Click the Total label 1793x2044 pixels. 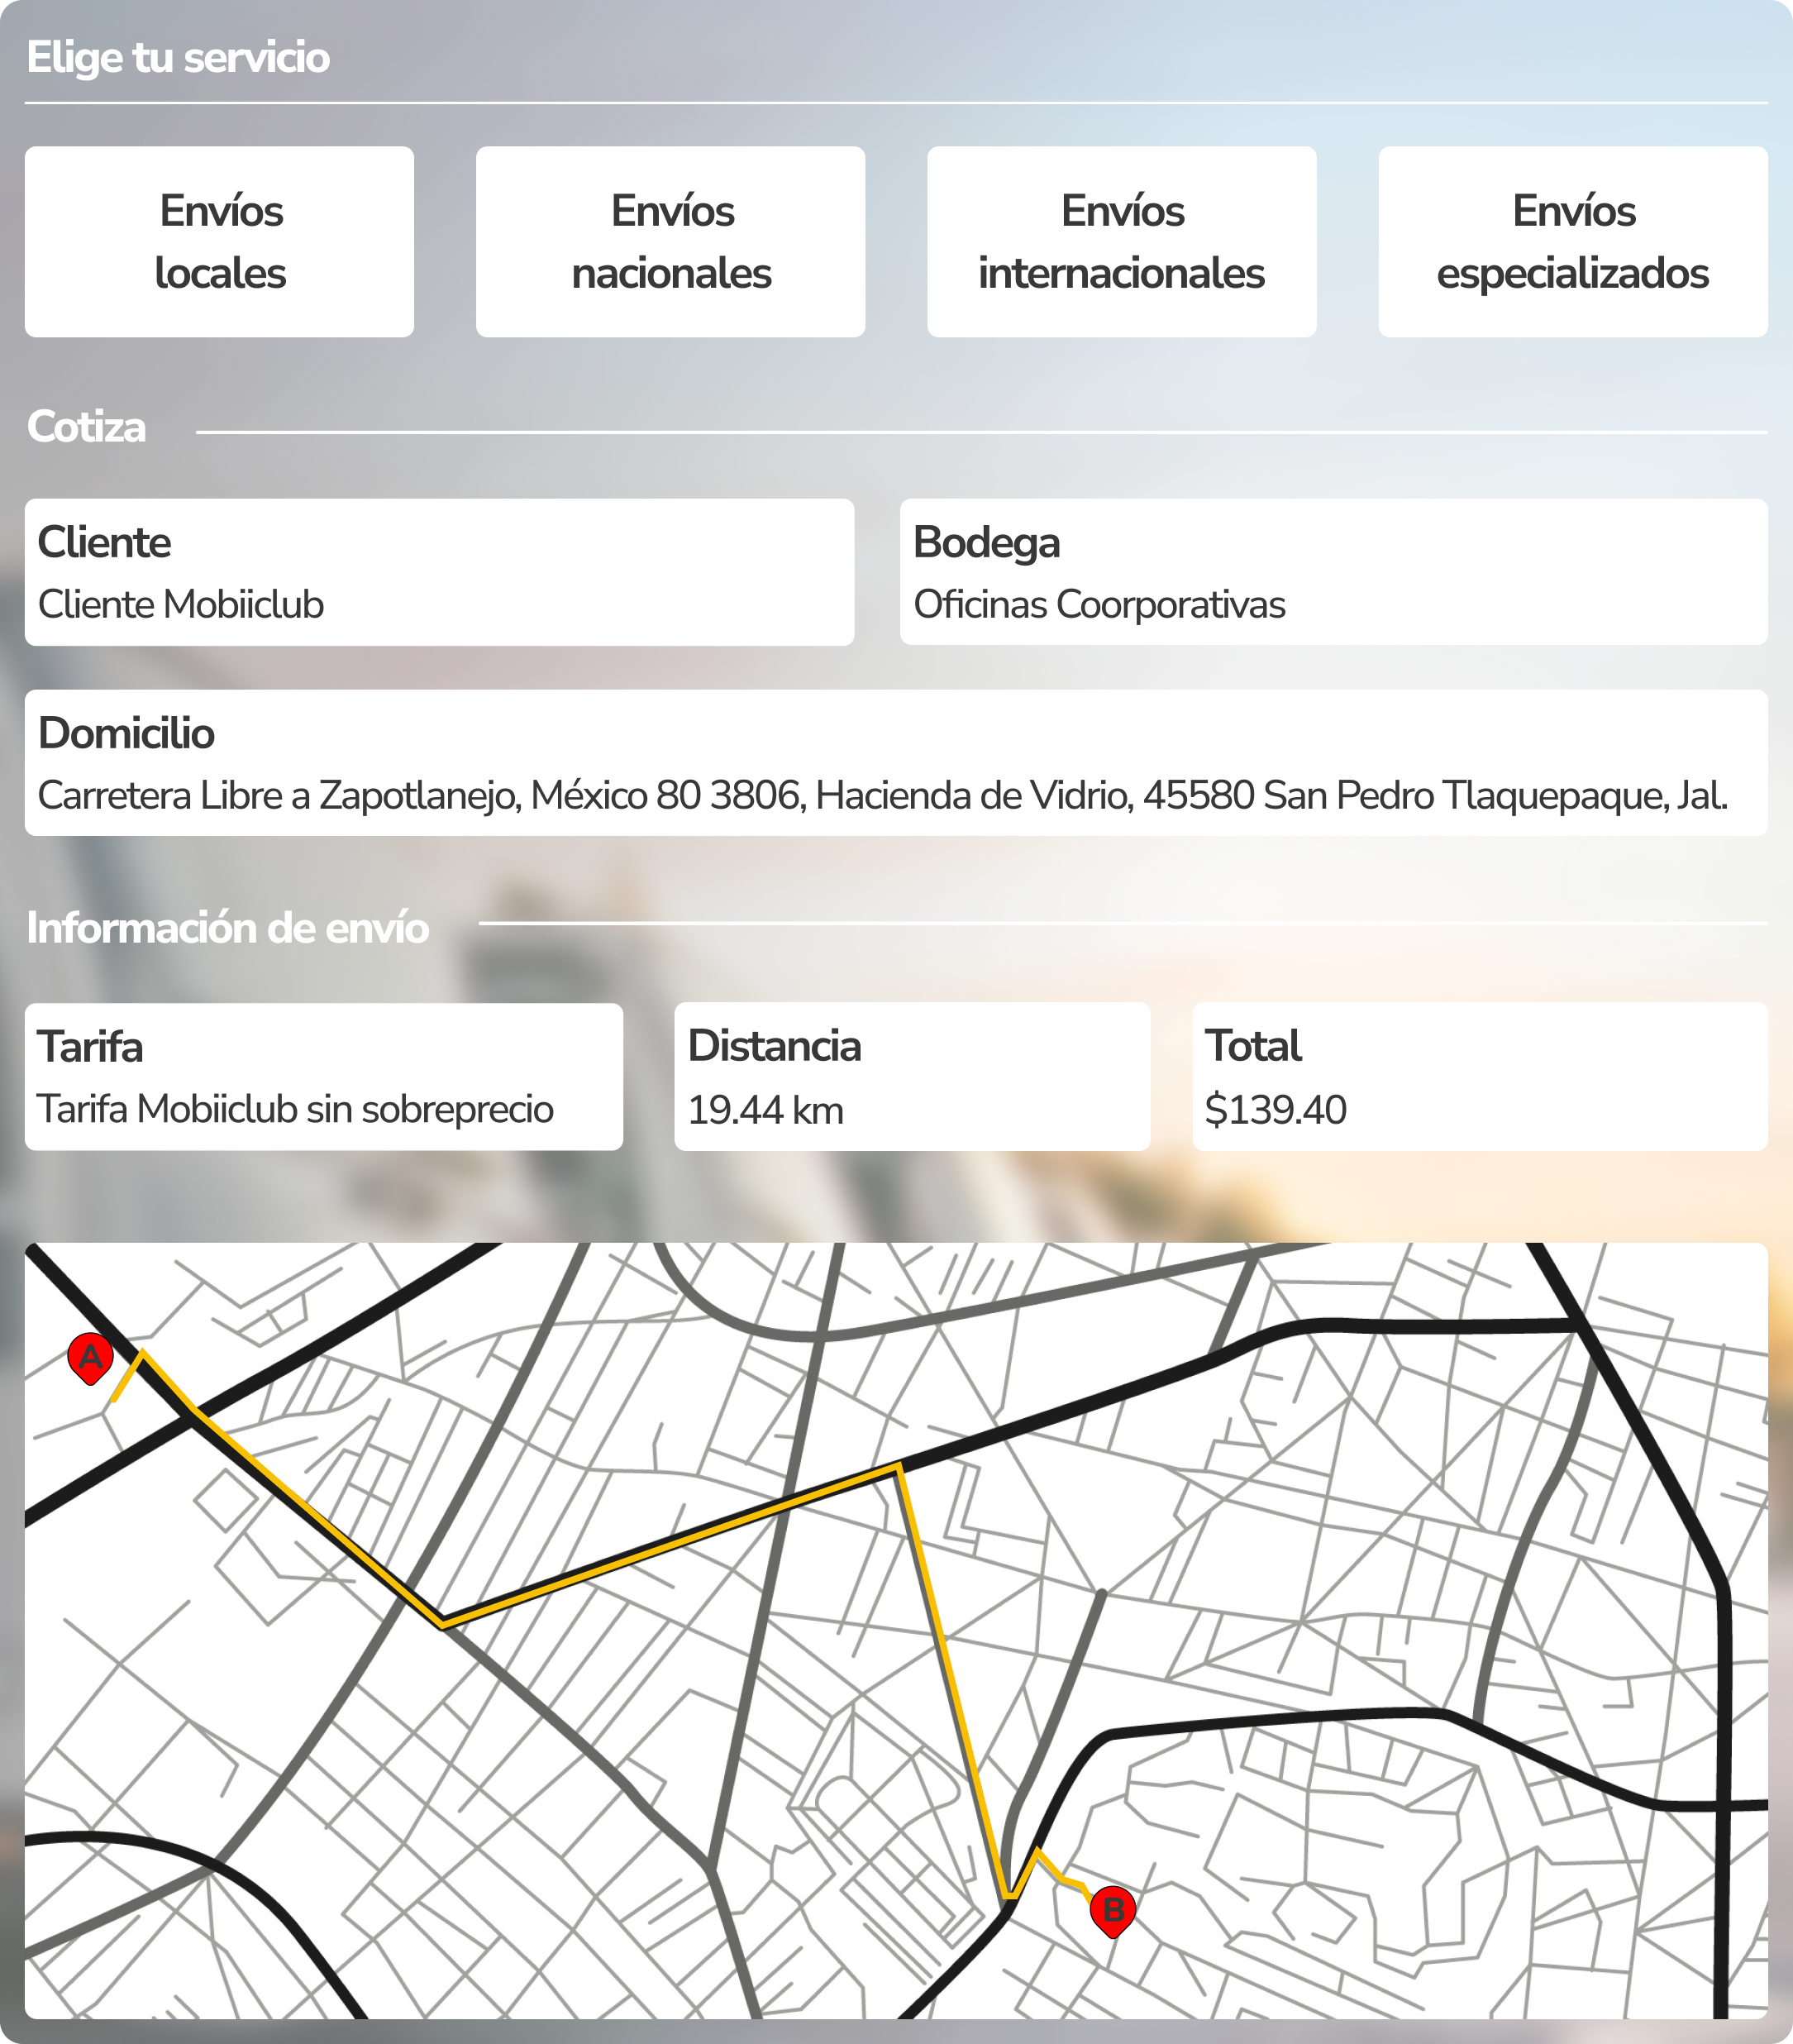1252,1046
